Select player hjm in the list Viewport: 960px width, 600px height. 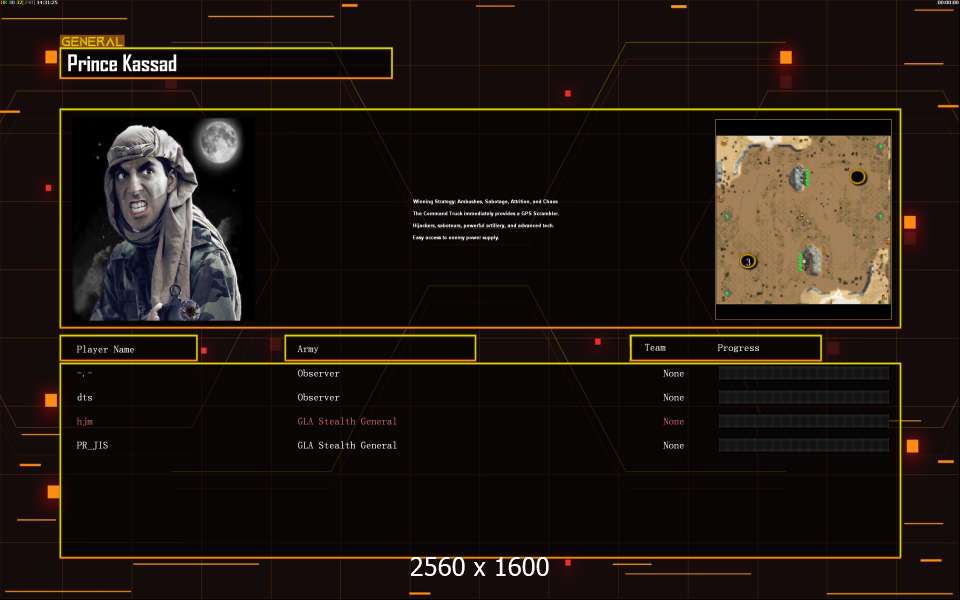[85, 422]
